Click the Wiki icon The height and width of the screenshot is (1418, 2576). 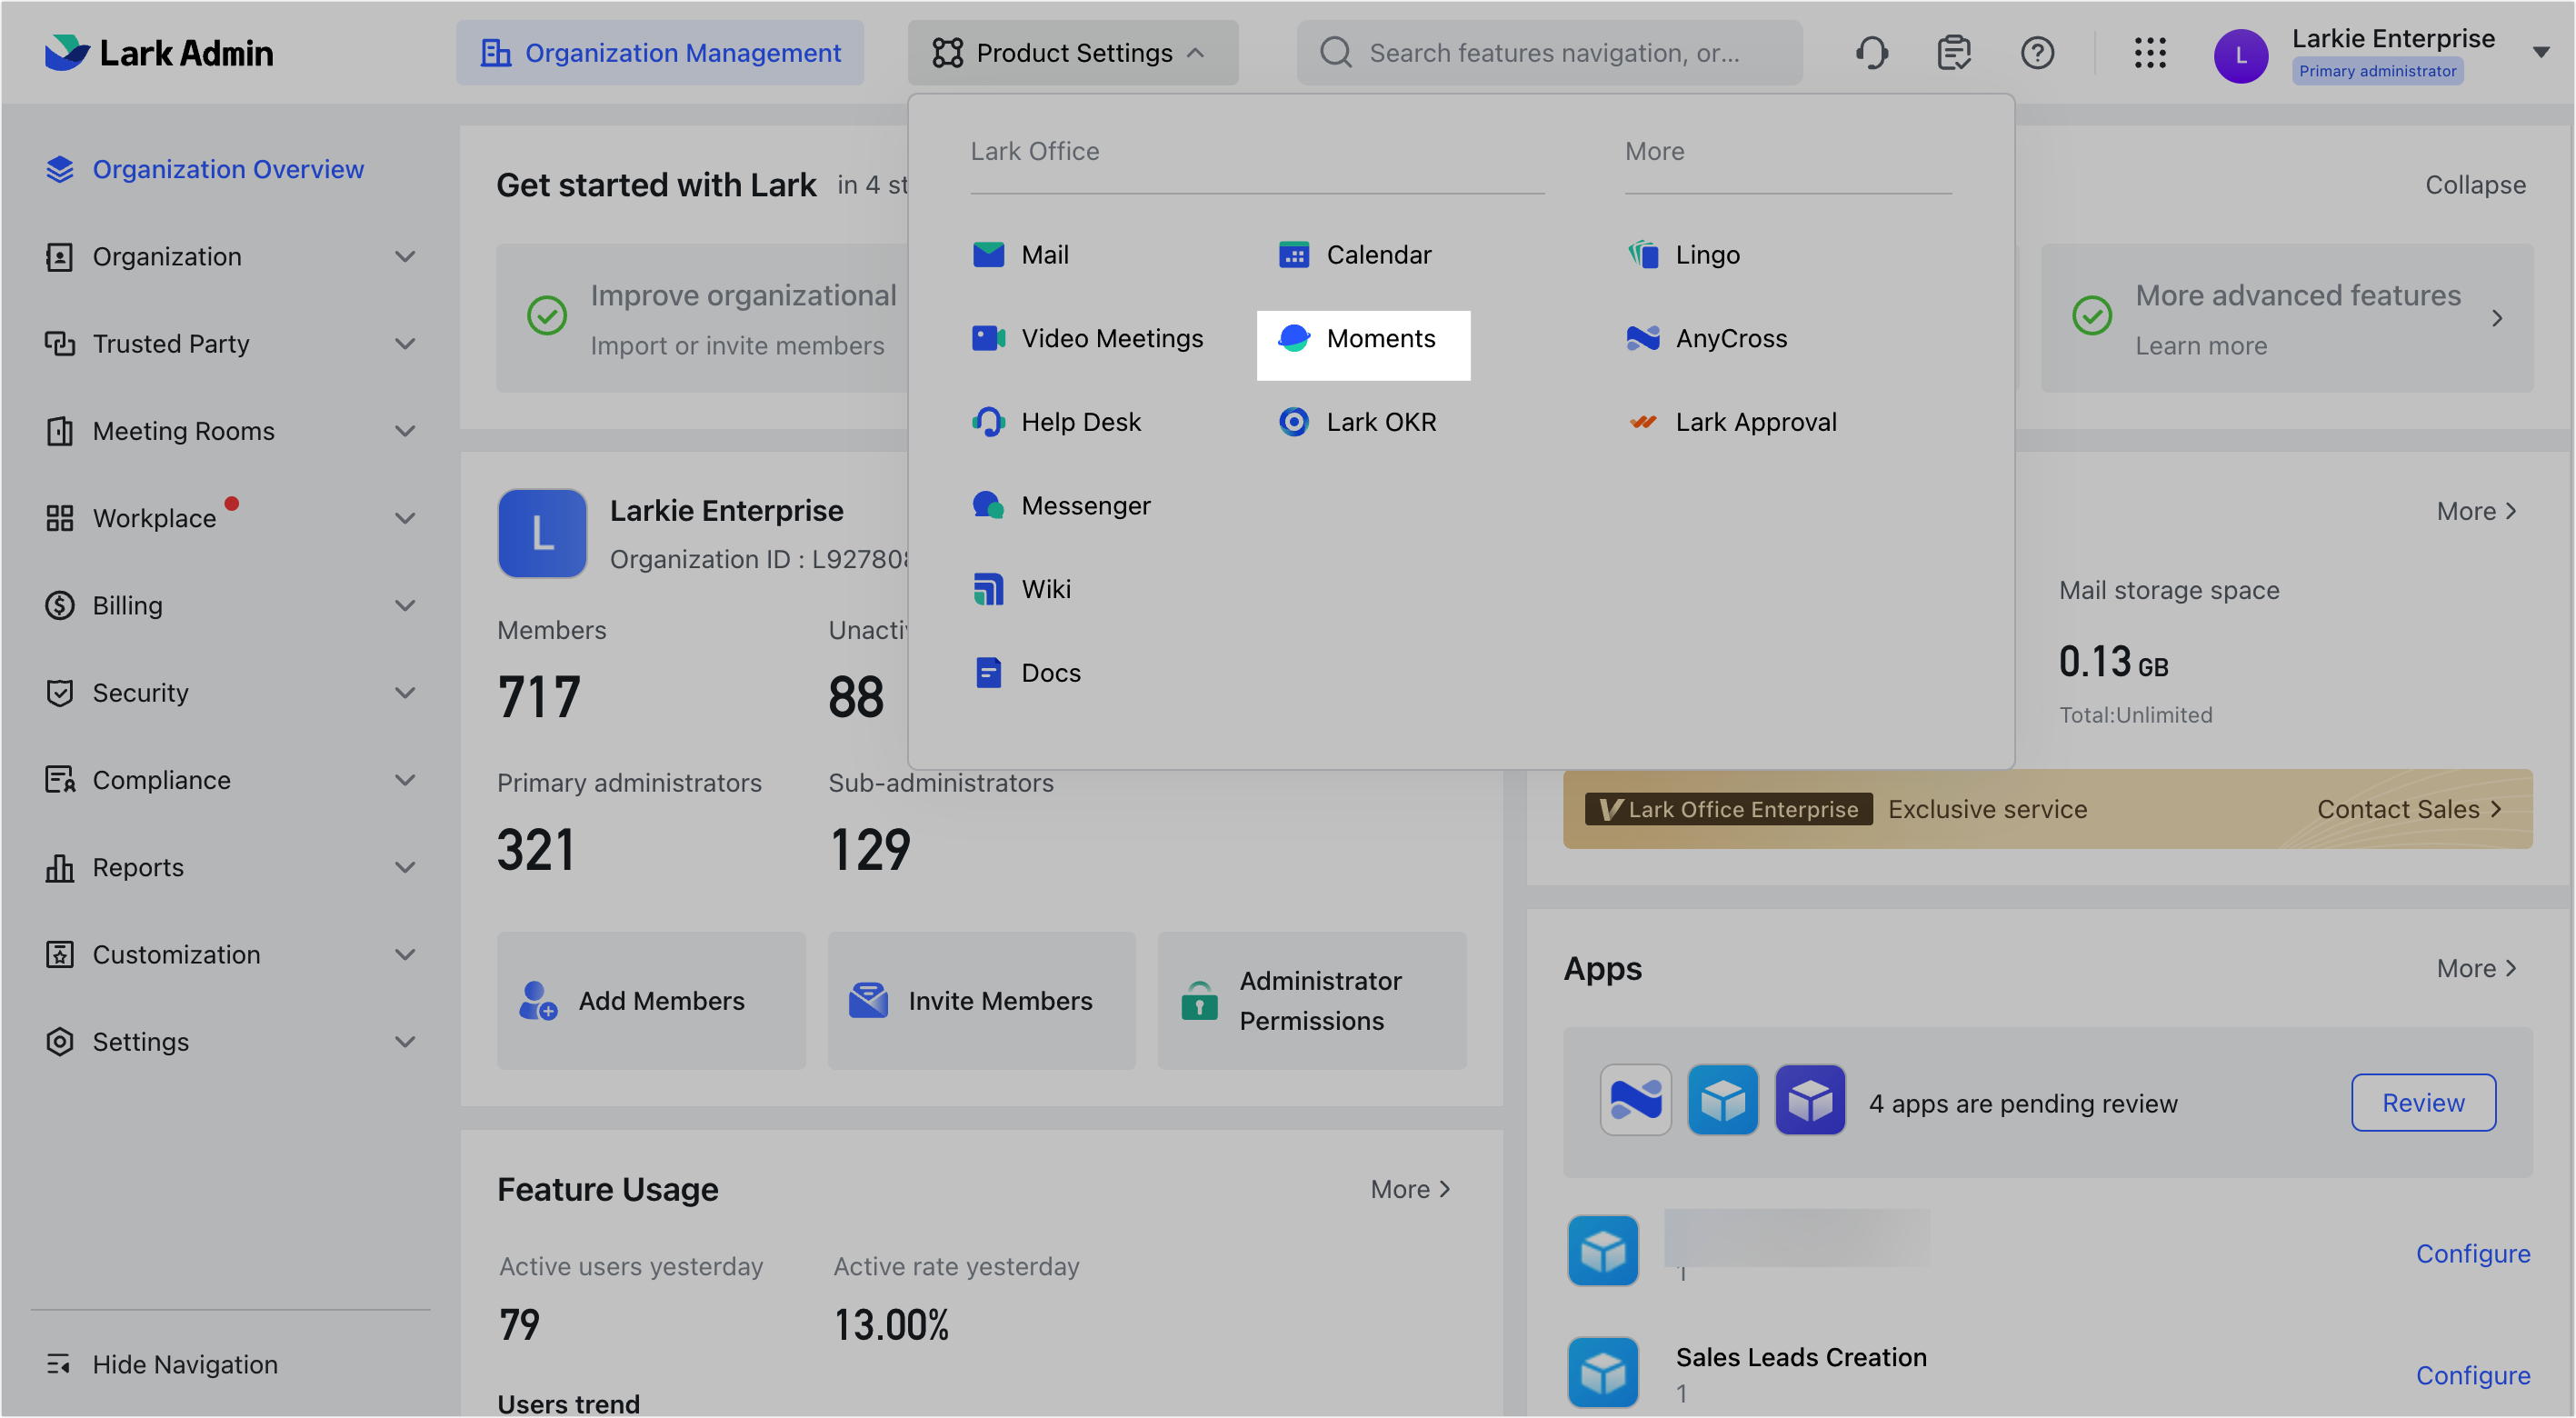click(x=988, y=589)
